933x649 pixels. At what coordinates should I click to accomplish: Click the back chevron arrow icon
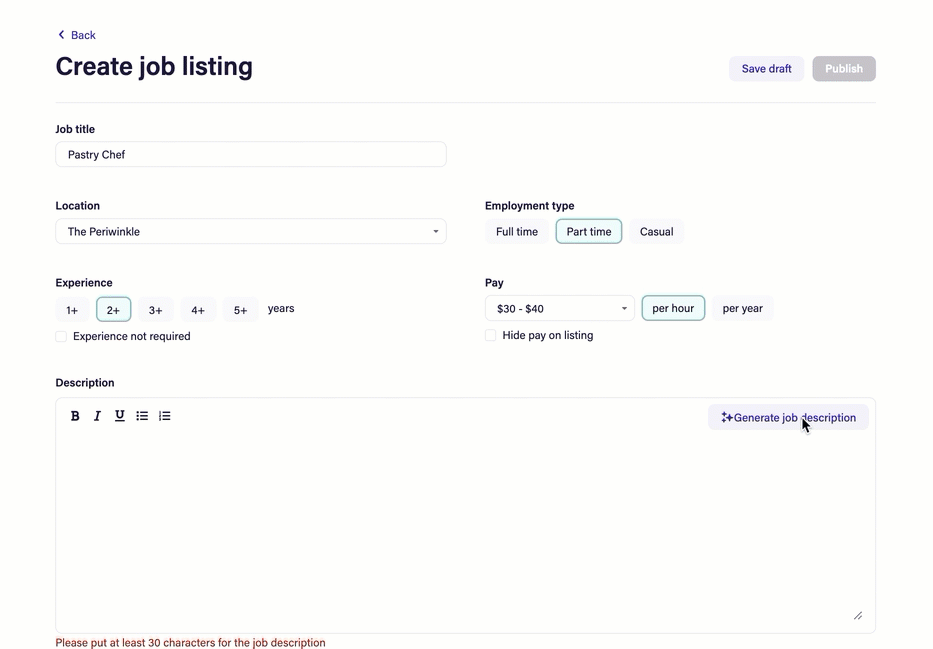point(61,34)
